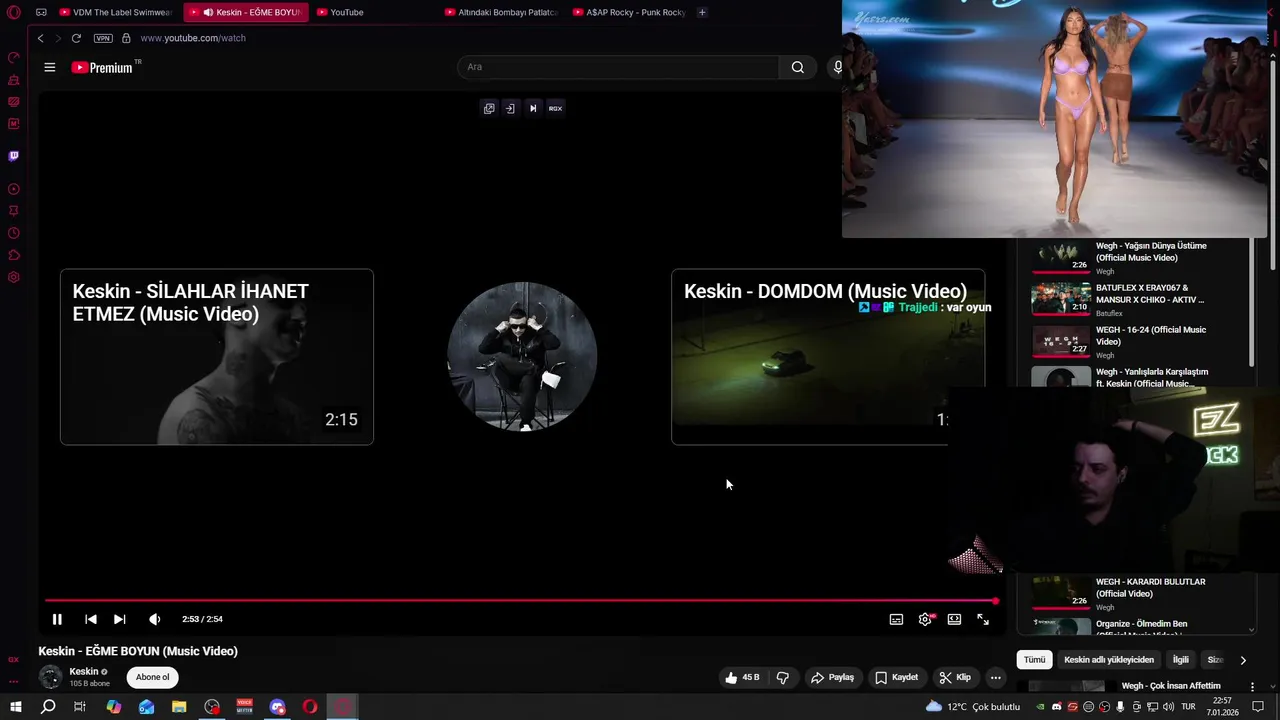The image size is (1280, 720).
Task: Like the video (45 B)
Action: 742,677
